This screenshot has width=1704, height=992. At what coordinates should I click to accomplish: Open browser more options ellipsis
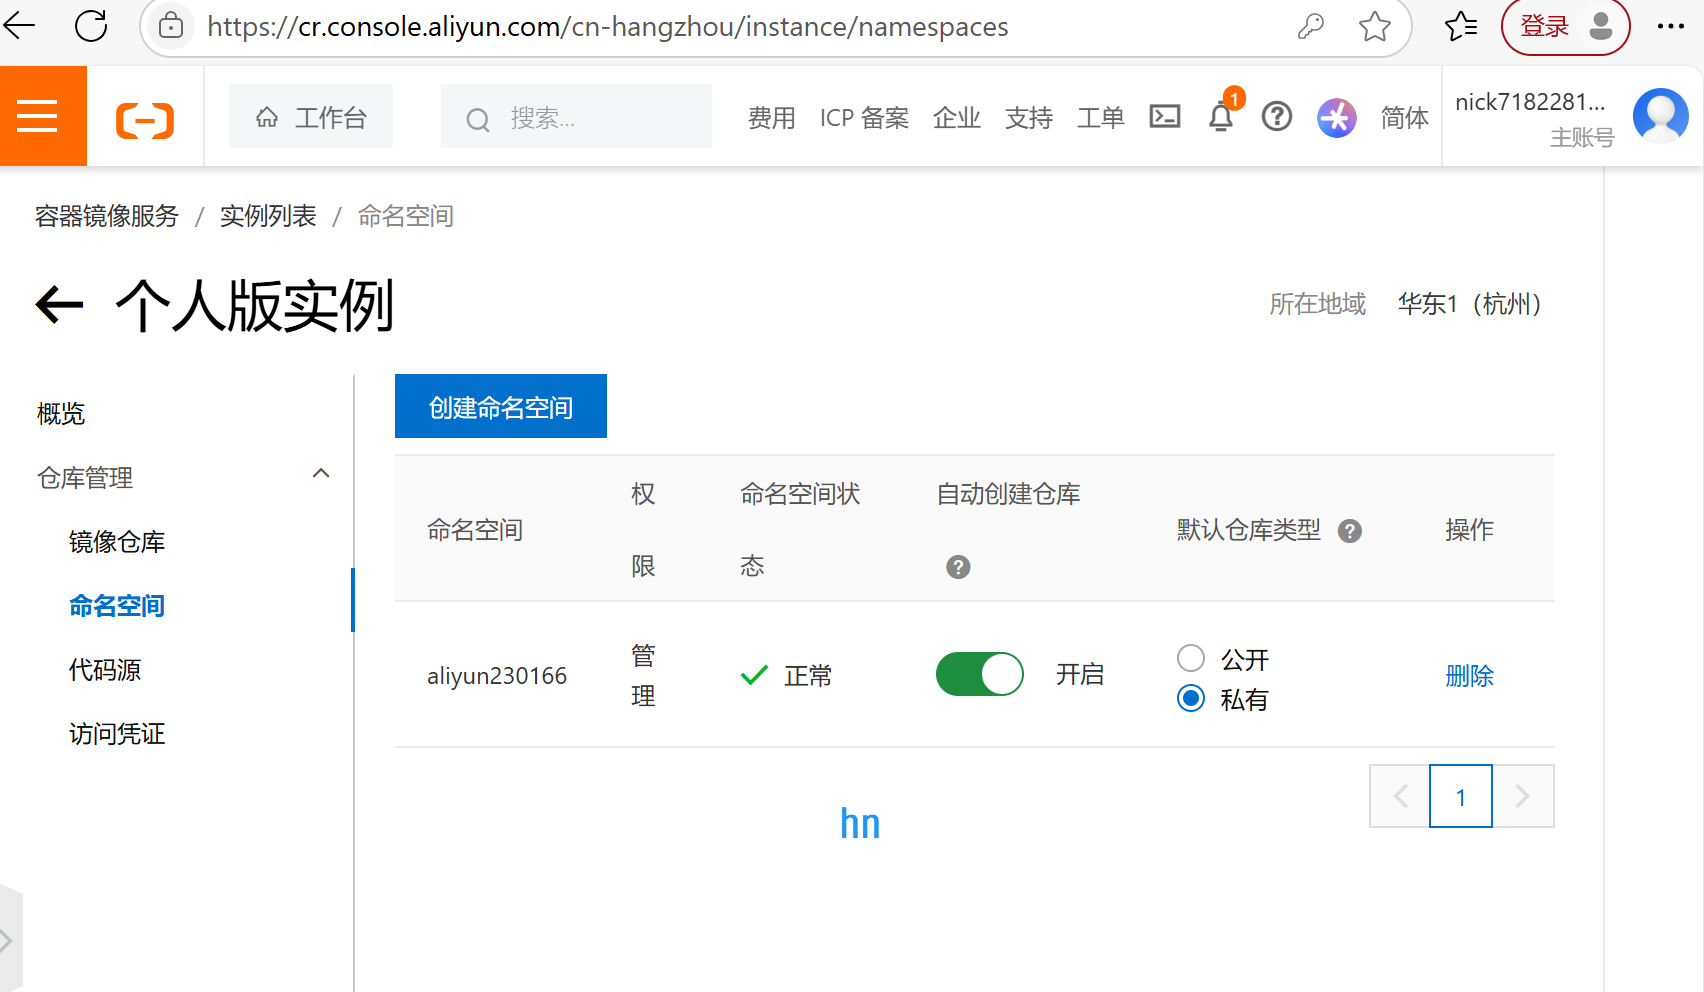tap(1671, 26)
